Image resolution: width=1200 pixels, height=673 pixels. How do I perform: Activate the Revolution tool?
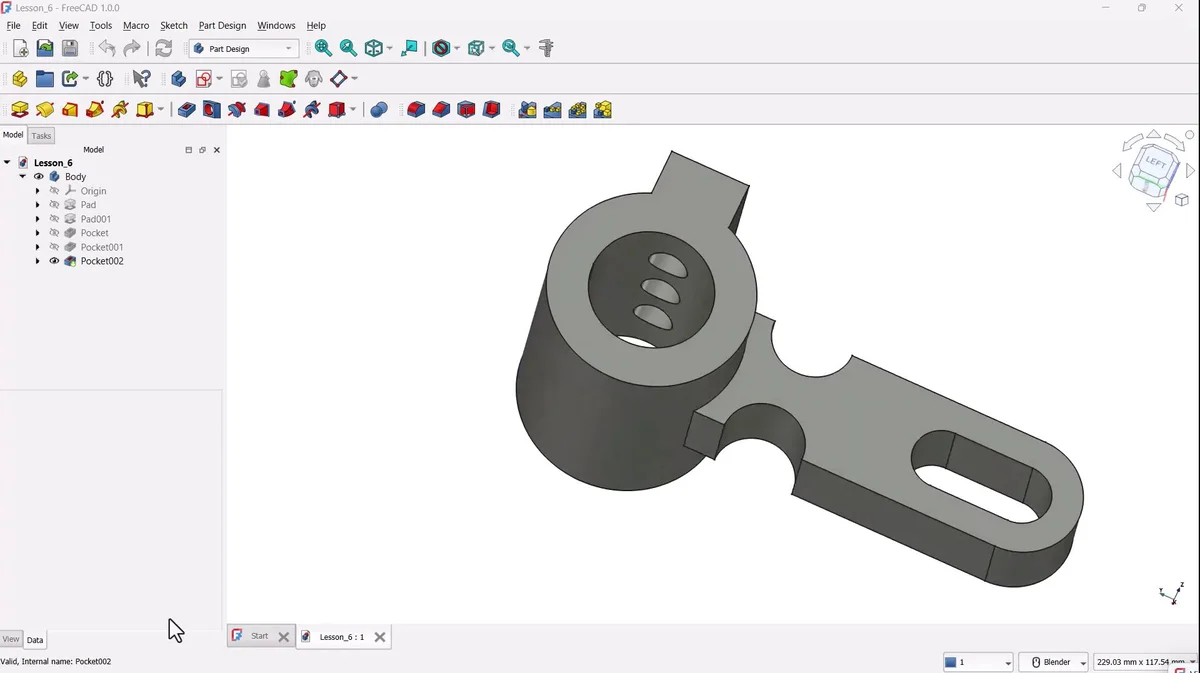coord(44,110)
